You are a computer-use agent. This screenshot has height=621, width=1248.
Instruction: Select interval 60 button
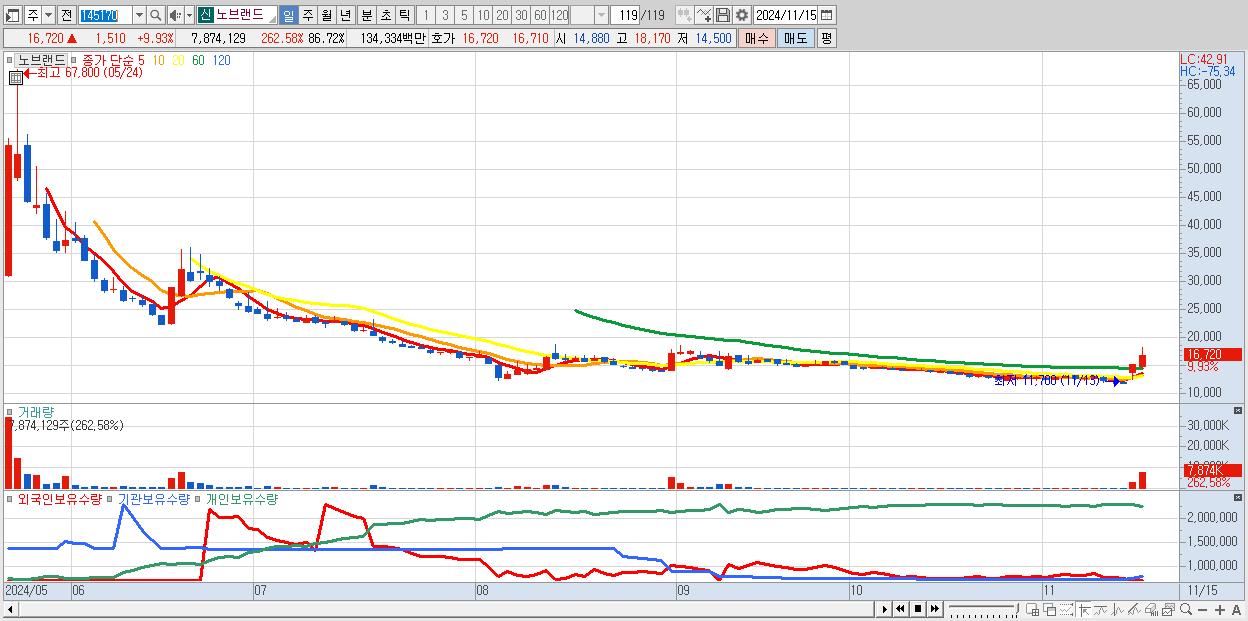pyautogui.click(x=540, y=15)
